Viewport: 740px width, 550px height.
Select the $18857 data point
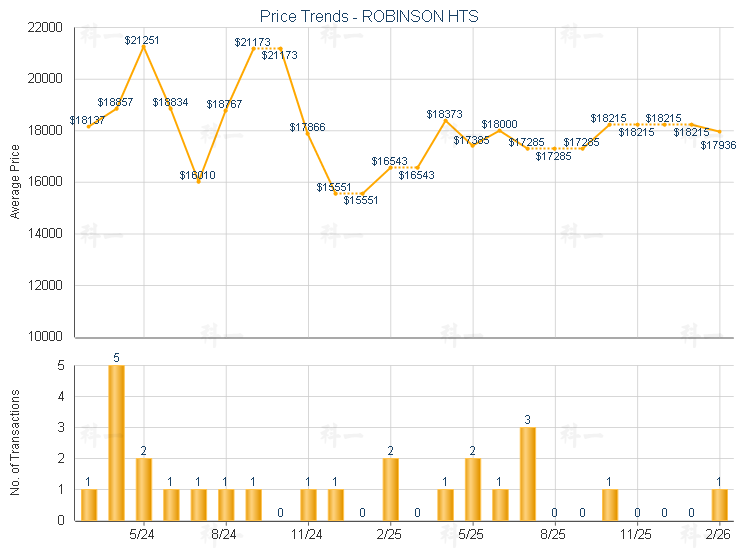click(117, 108)
